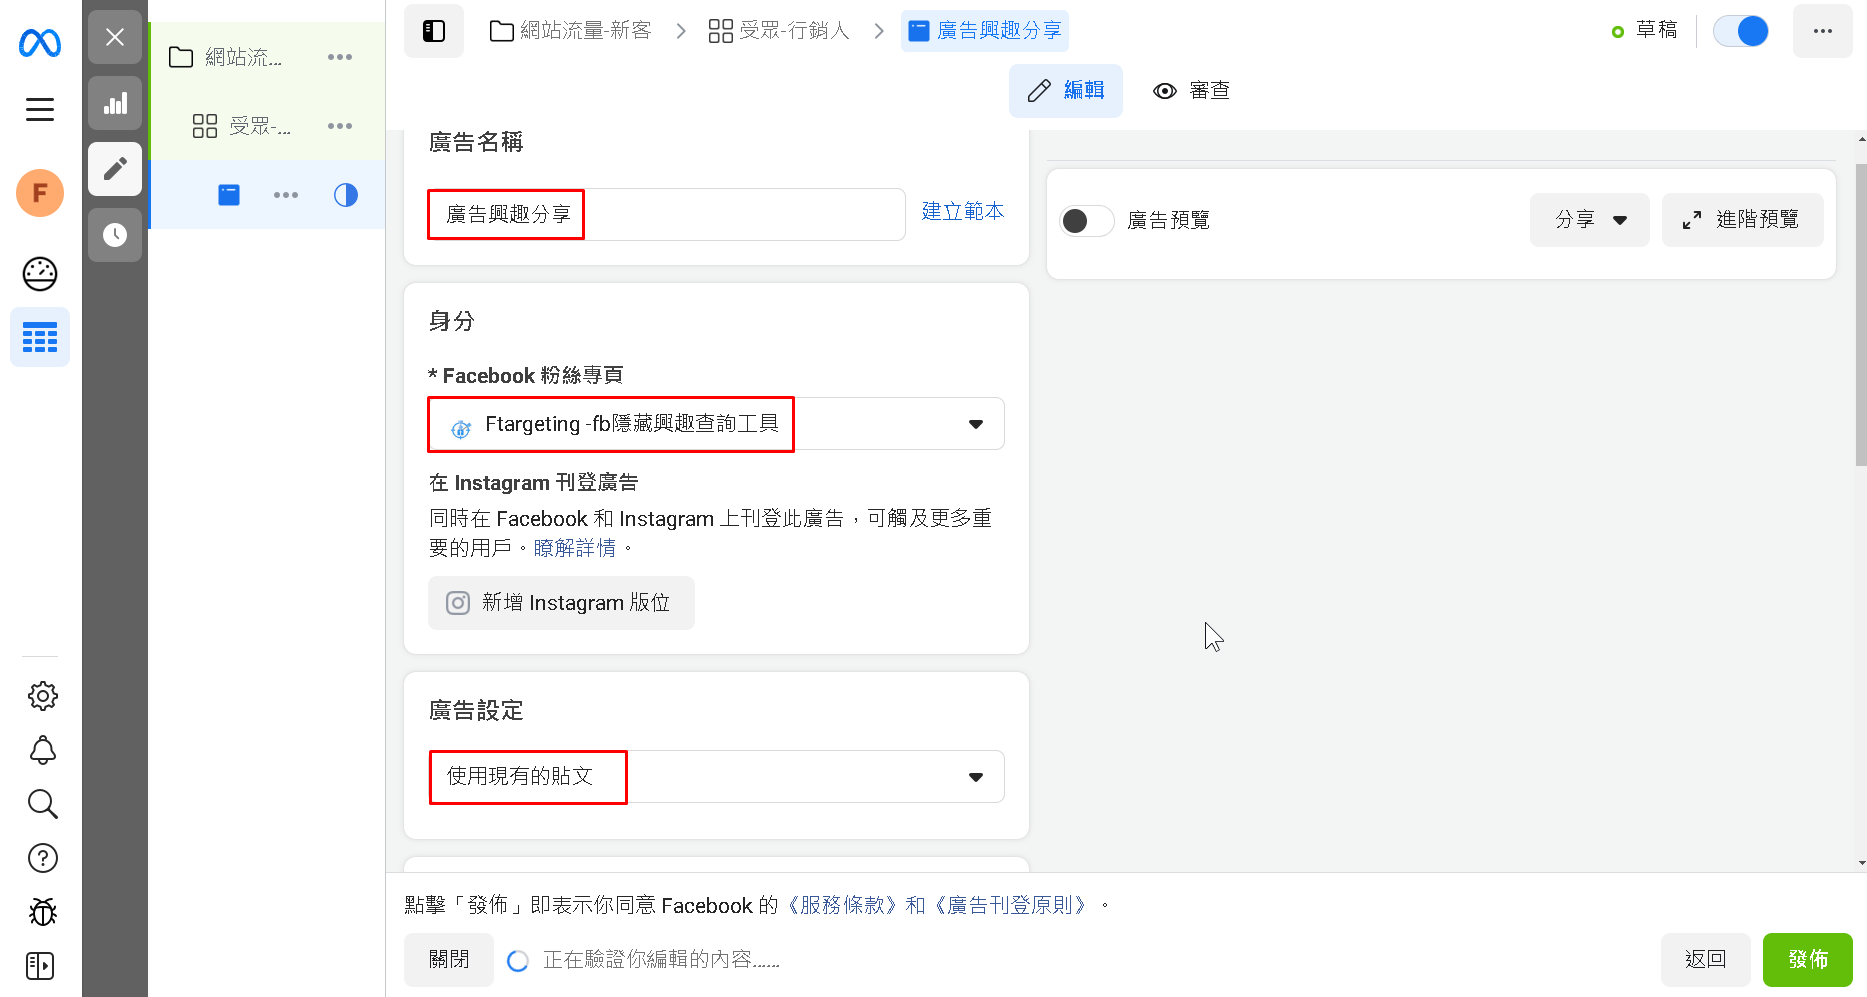Screen dimensions: 1867x997
Task: Click the 草稿 status label
Action: pos(1657,31)
